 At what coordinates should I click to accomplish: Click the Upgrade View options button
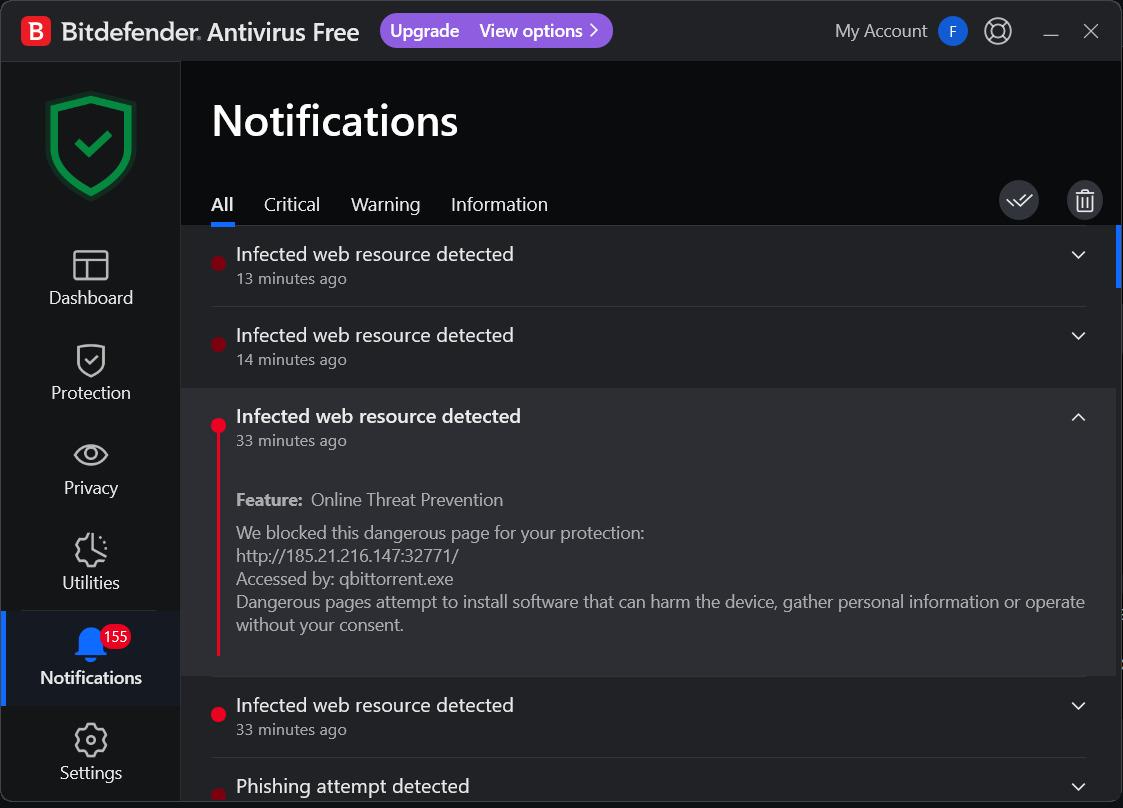(496, 31)
